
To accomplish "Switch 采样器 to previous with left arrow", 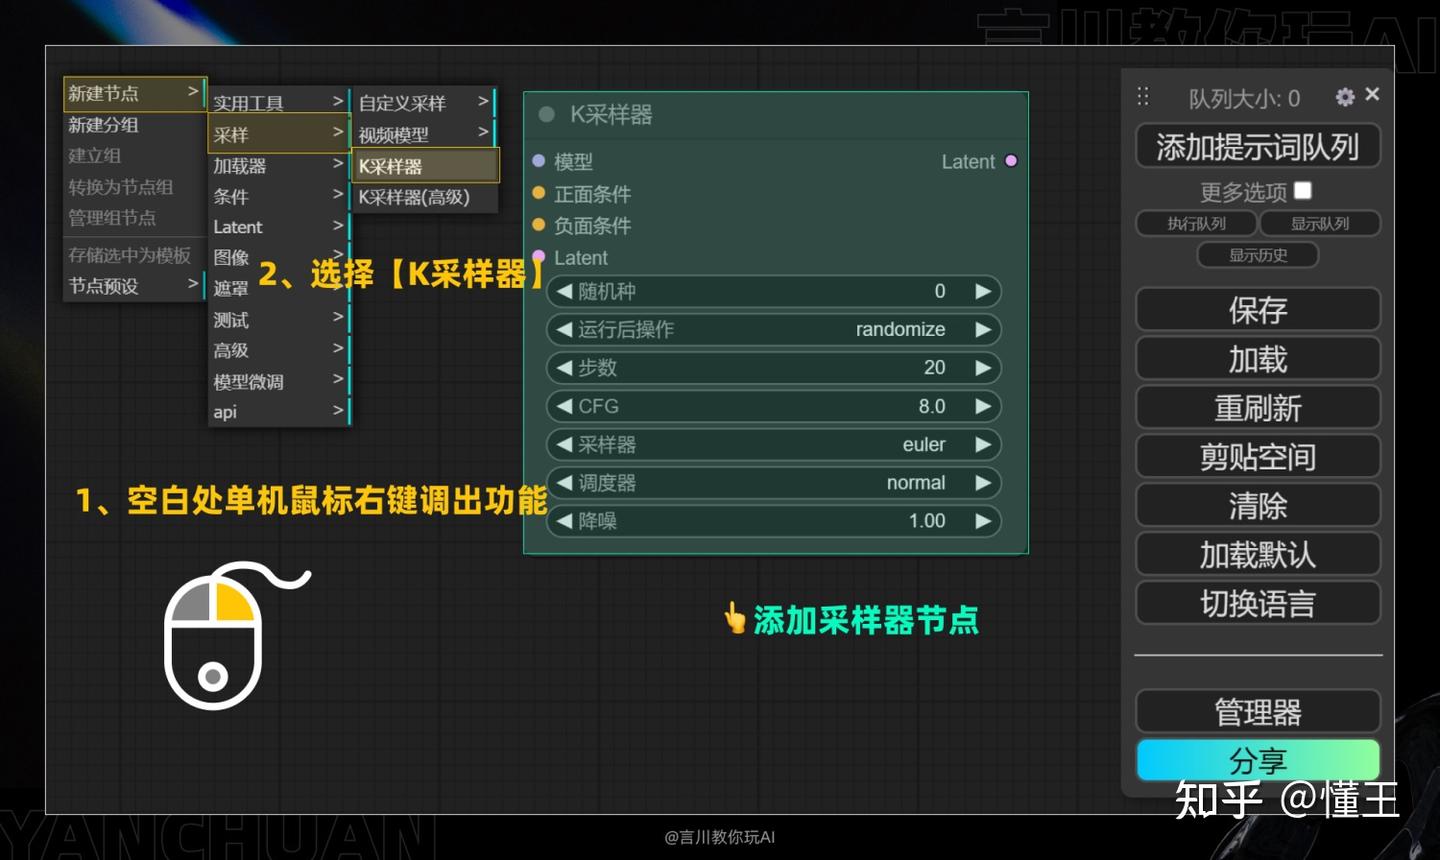I will pyautogui.click(x=564, y=444).
